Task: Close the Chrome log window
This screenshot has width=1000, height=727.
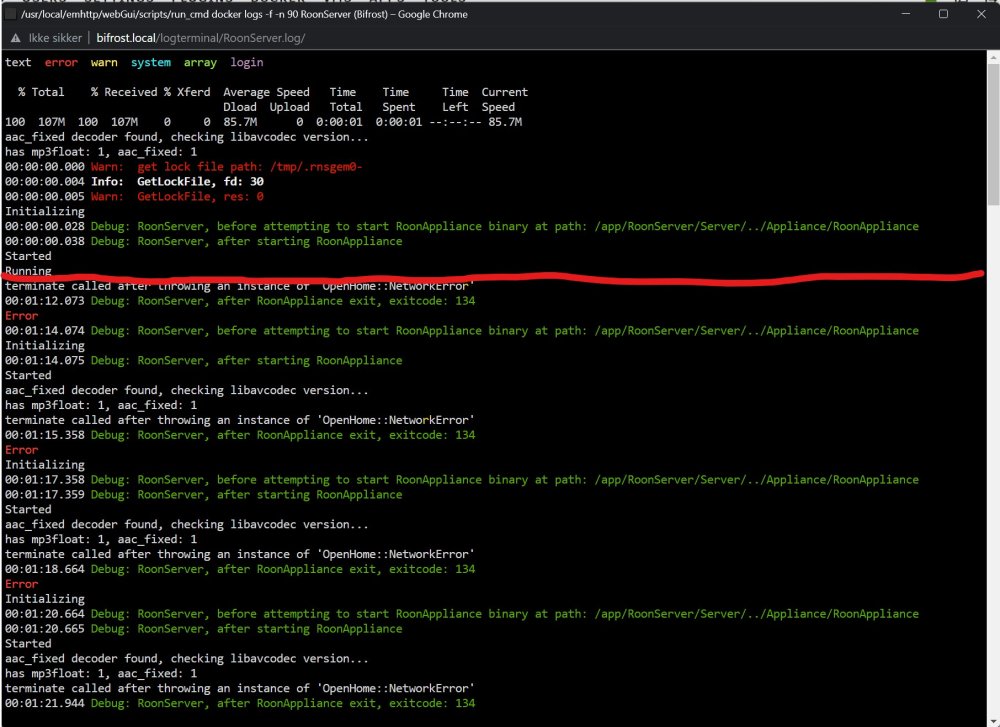Action: (x=981, y=14)
